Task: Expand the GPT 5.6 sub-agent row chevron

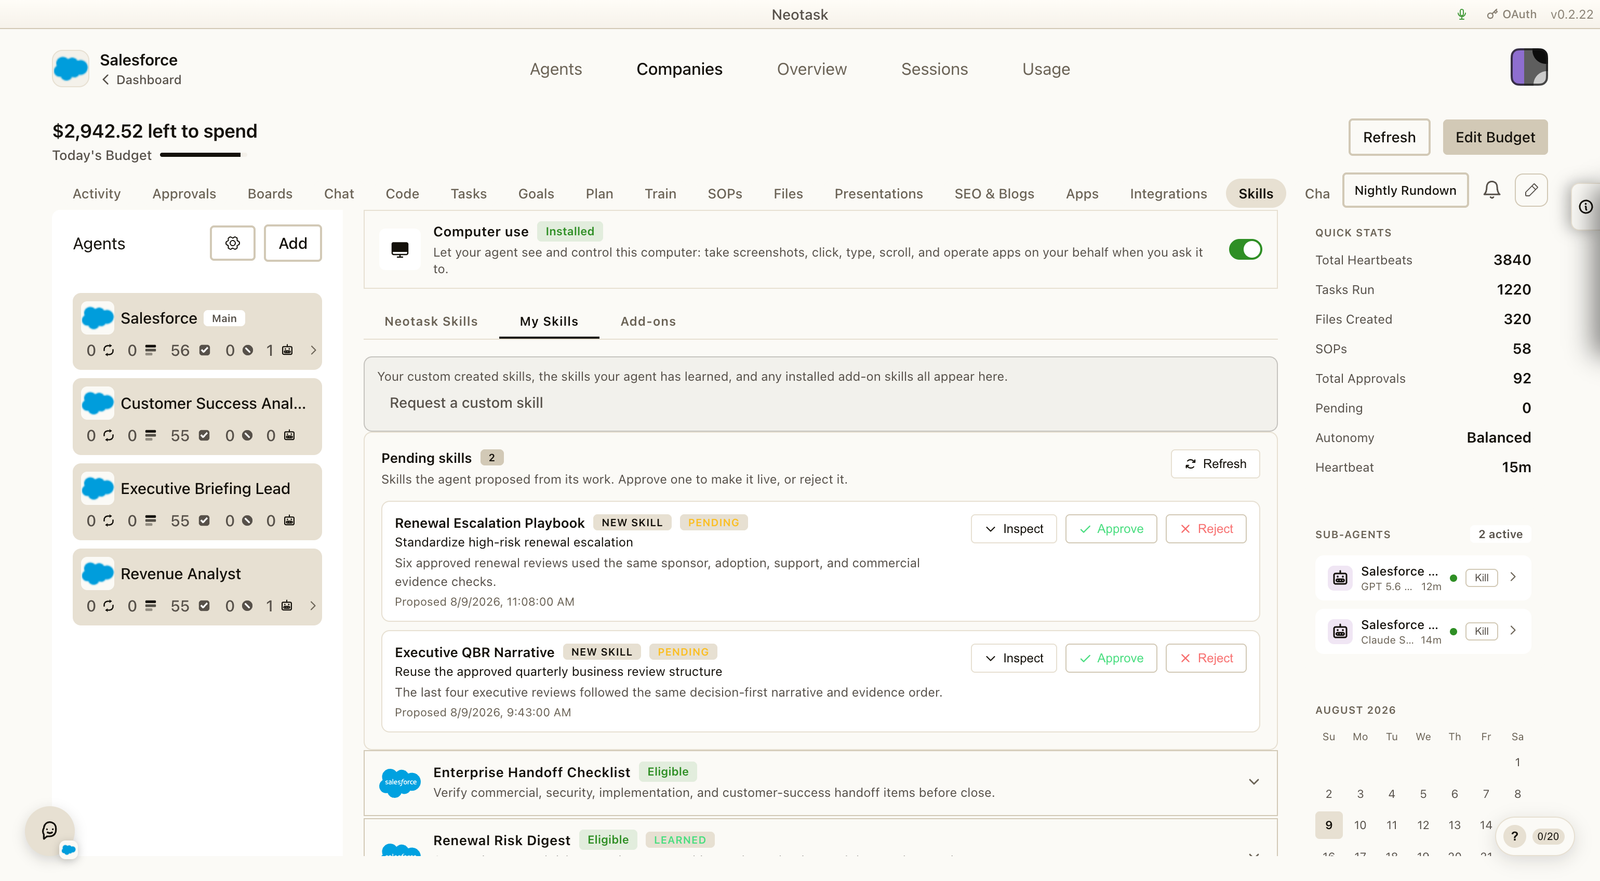Action: pos(1513,577)
